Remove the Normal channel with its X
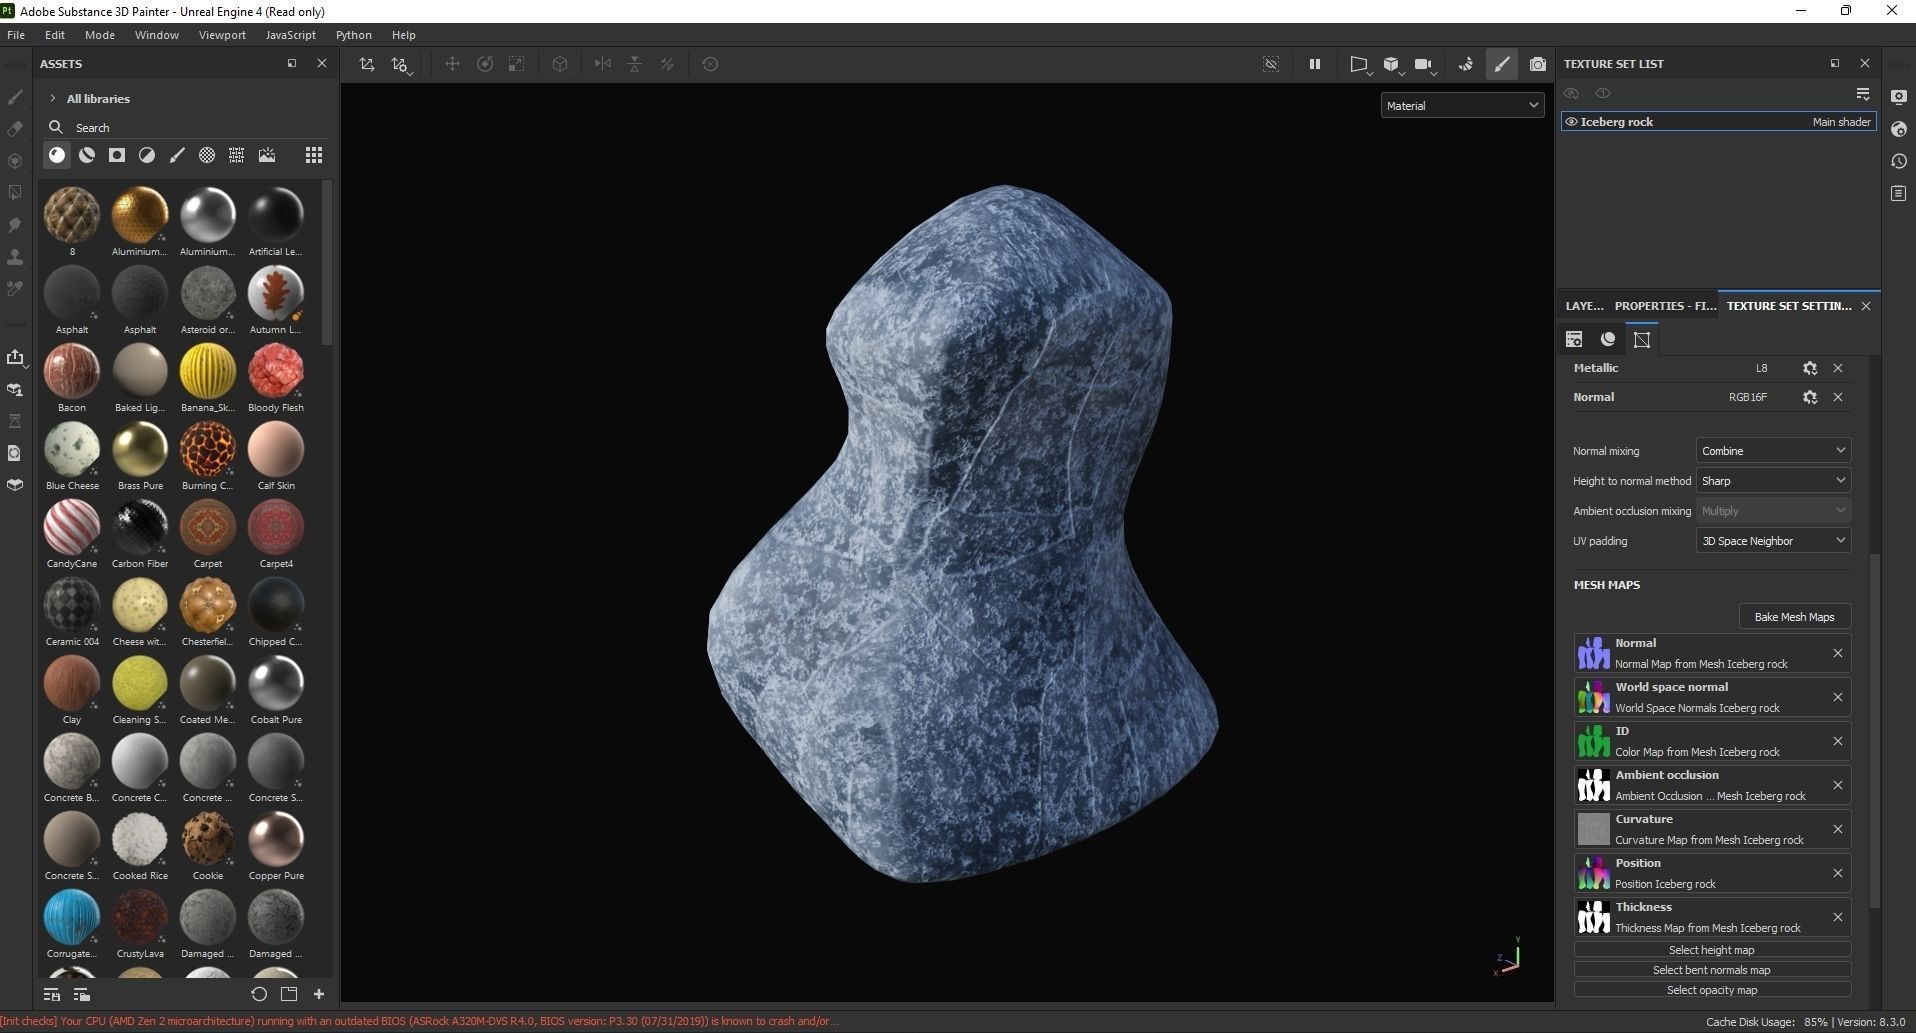This screenshot has height=1033, width=1916. pos(1838,397)
